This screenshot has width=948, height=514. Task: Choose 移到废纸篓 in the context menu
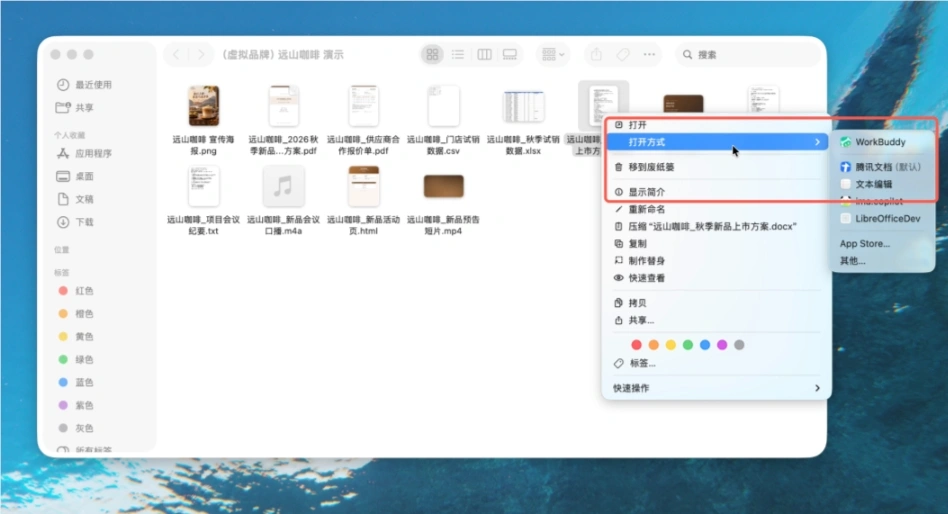(x=716, y=167)
